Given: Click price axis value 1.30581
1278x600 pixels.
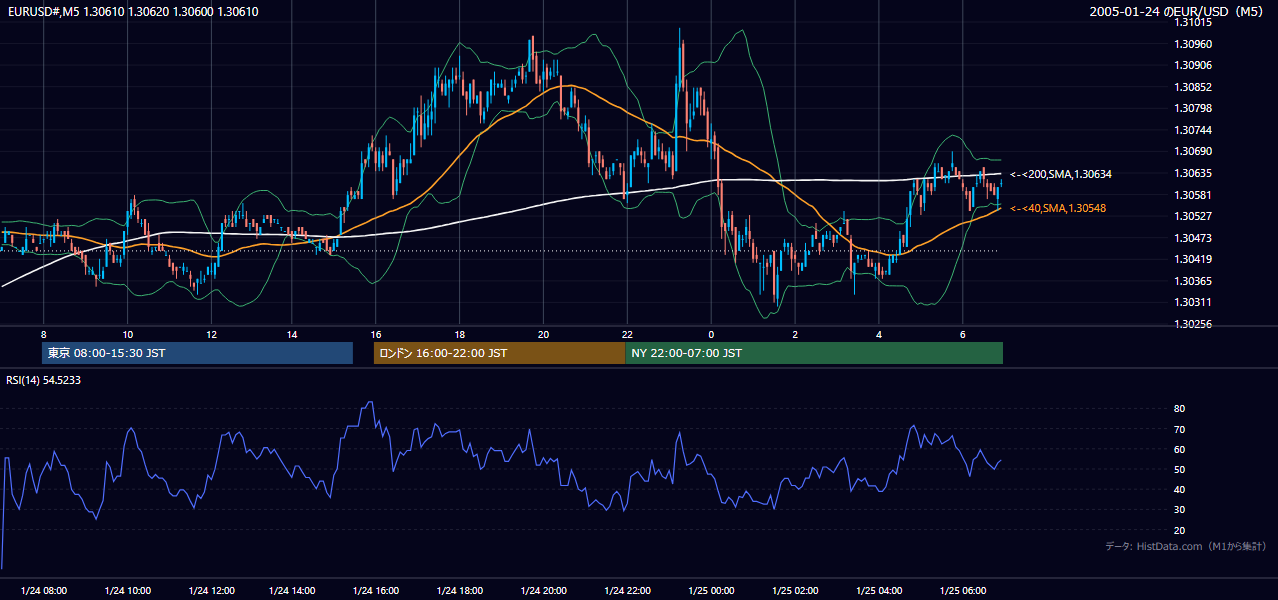Looking at the screenshot, I should click(1193, 195).
